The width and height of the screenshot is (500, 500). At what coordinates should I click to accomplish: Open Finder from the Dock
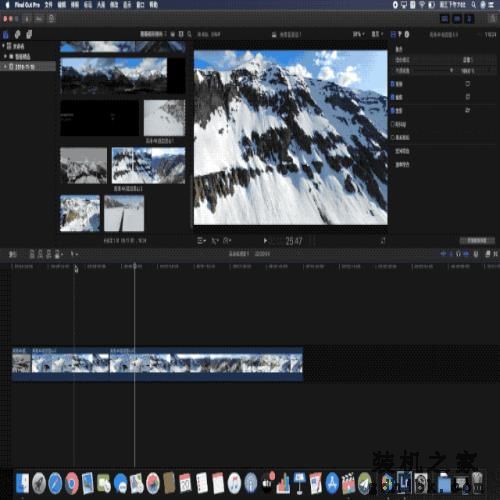pyautogui.click(x=22, y=483)
